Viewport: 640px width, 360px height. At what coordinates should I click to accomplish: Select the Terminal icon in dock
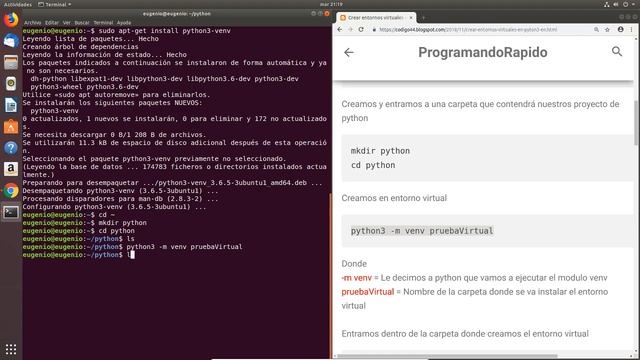pos(11,212)
